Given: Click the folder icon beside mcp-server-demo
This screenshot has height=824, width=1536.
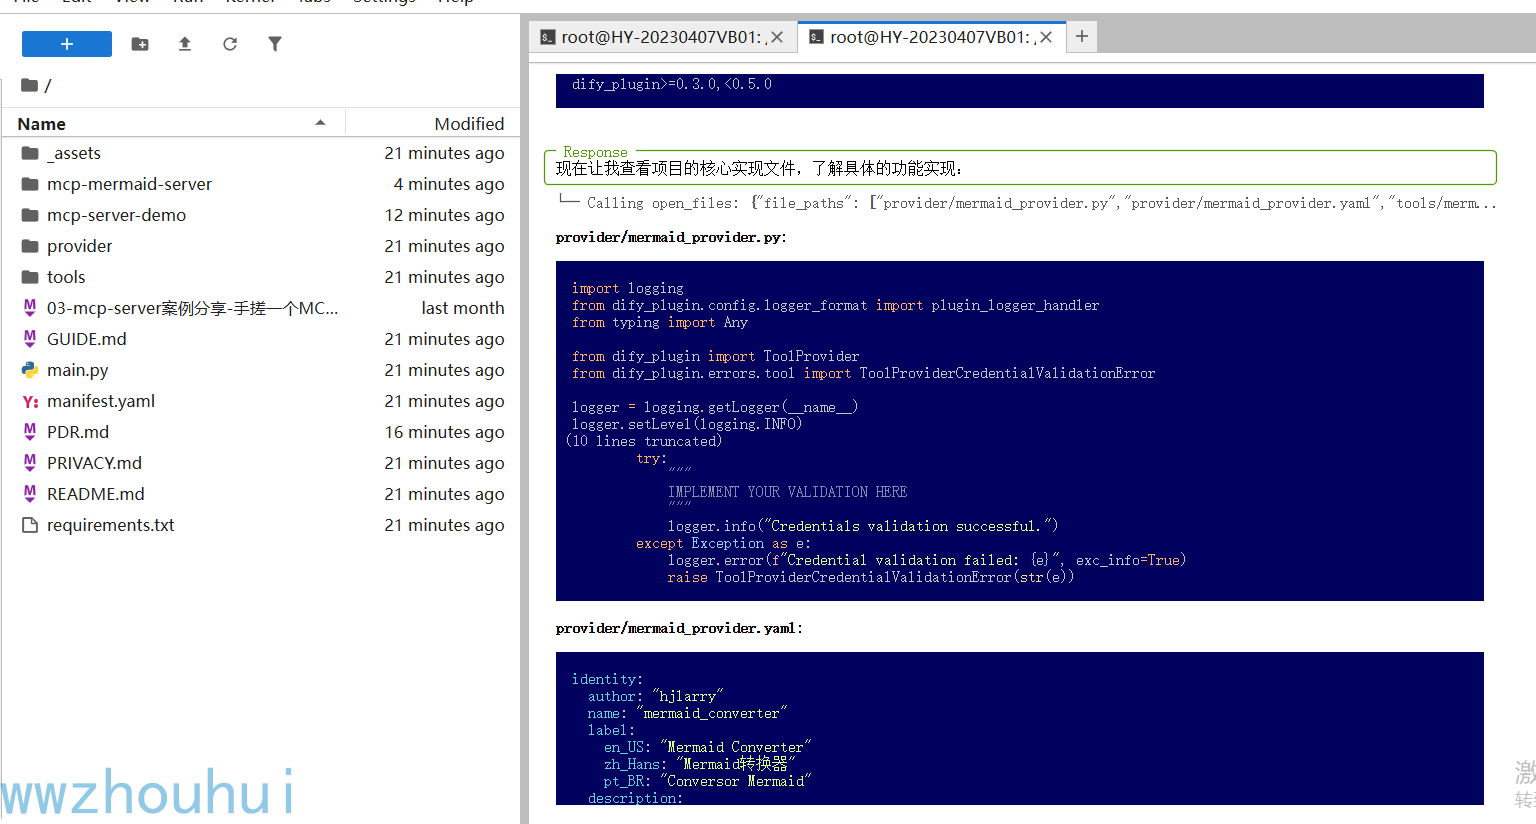Looking at the screenshot, I should click(30, 215).
